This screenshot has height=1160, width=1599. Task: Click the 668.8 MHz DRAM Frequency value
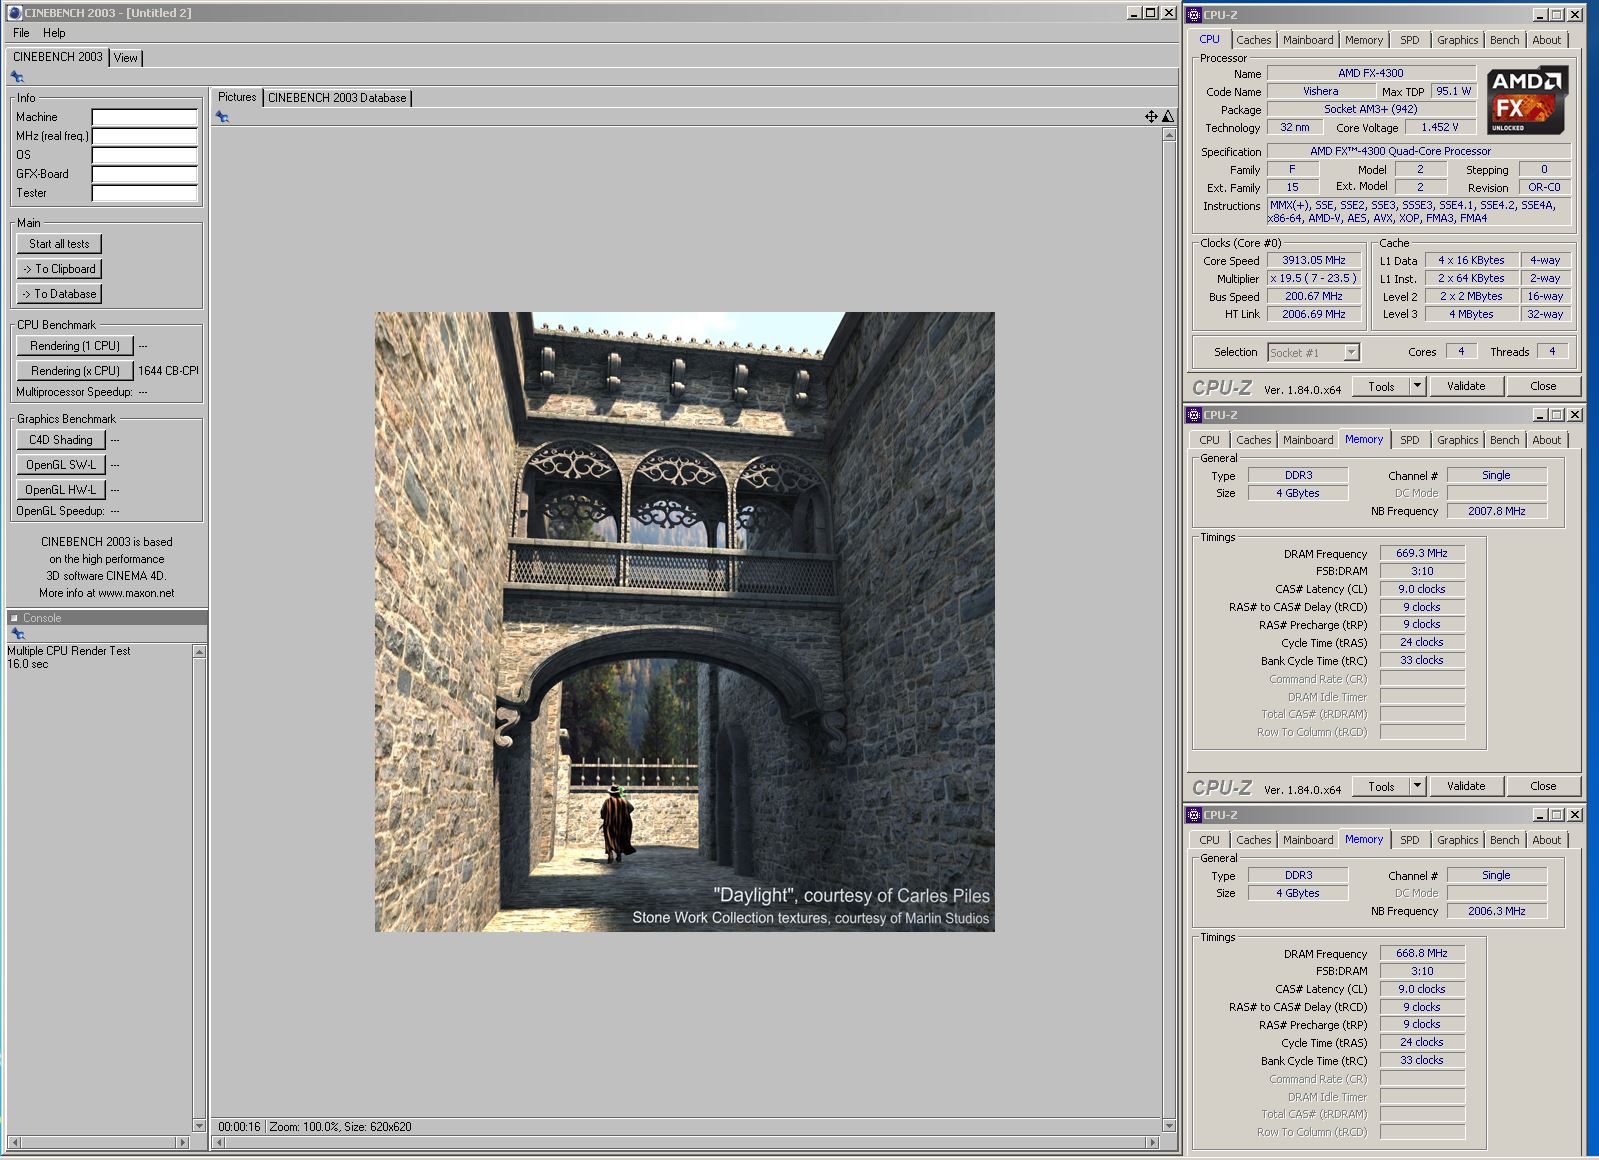[1422, 953]
